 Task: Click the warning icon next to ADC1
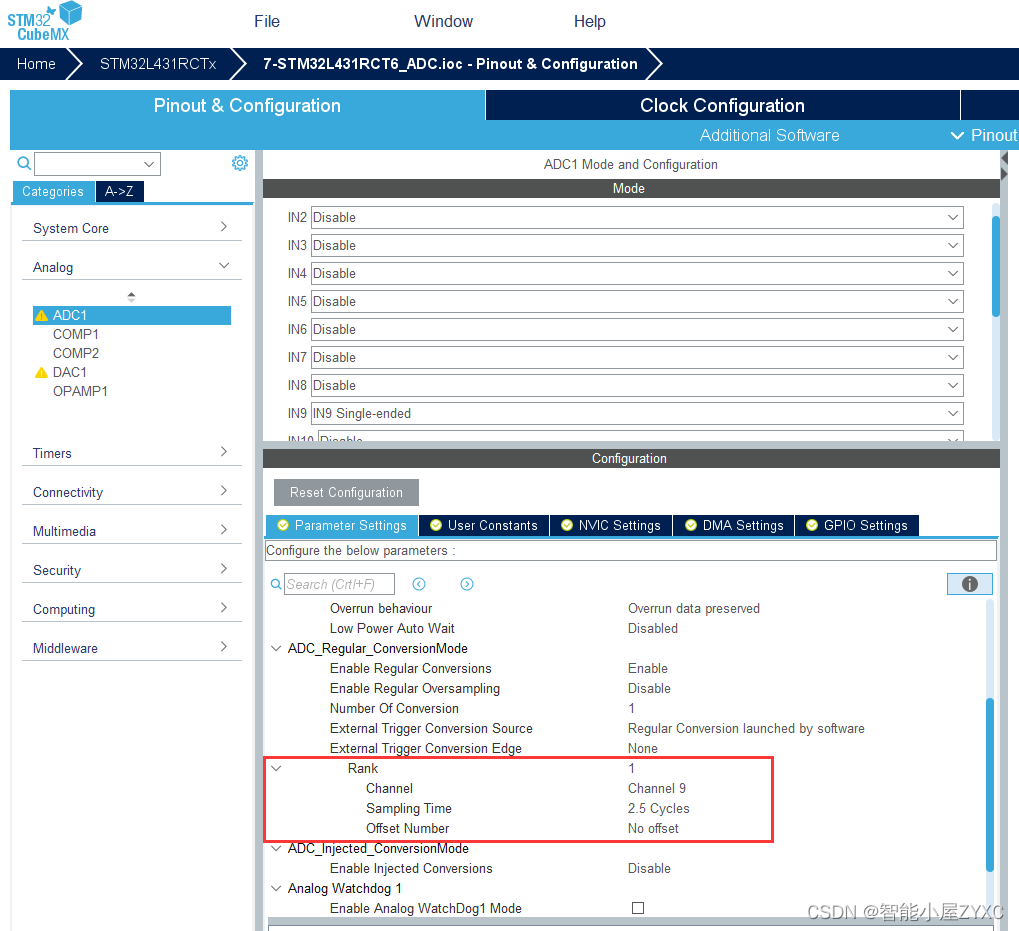pyautogui.click(x=42, y=316)
